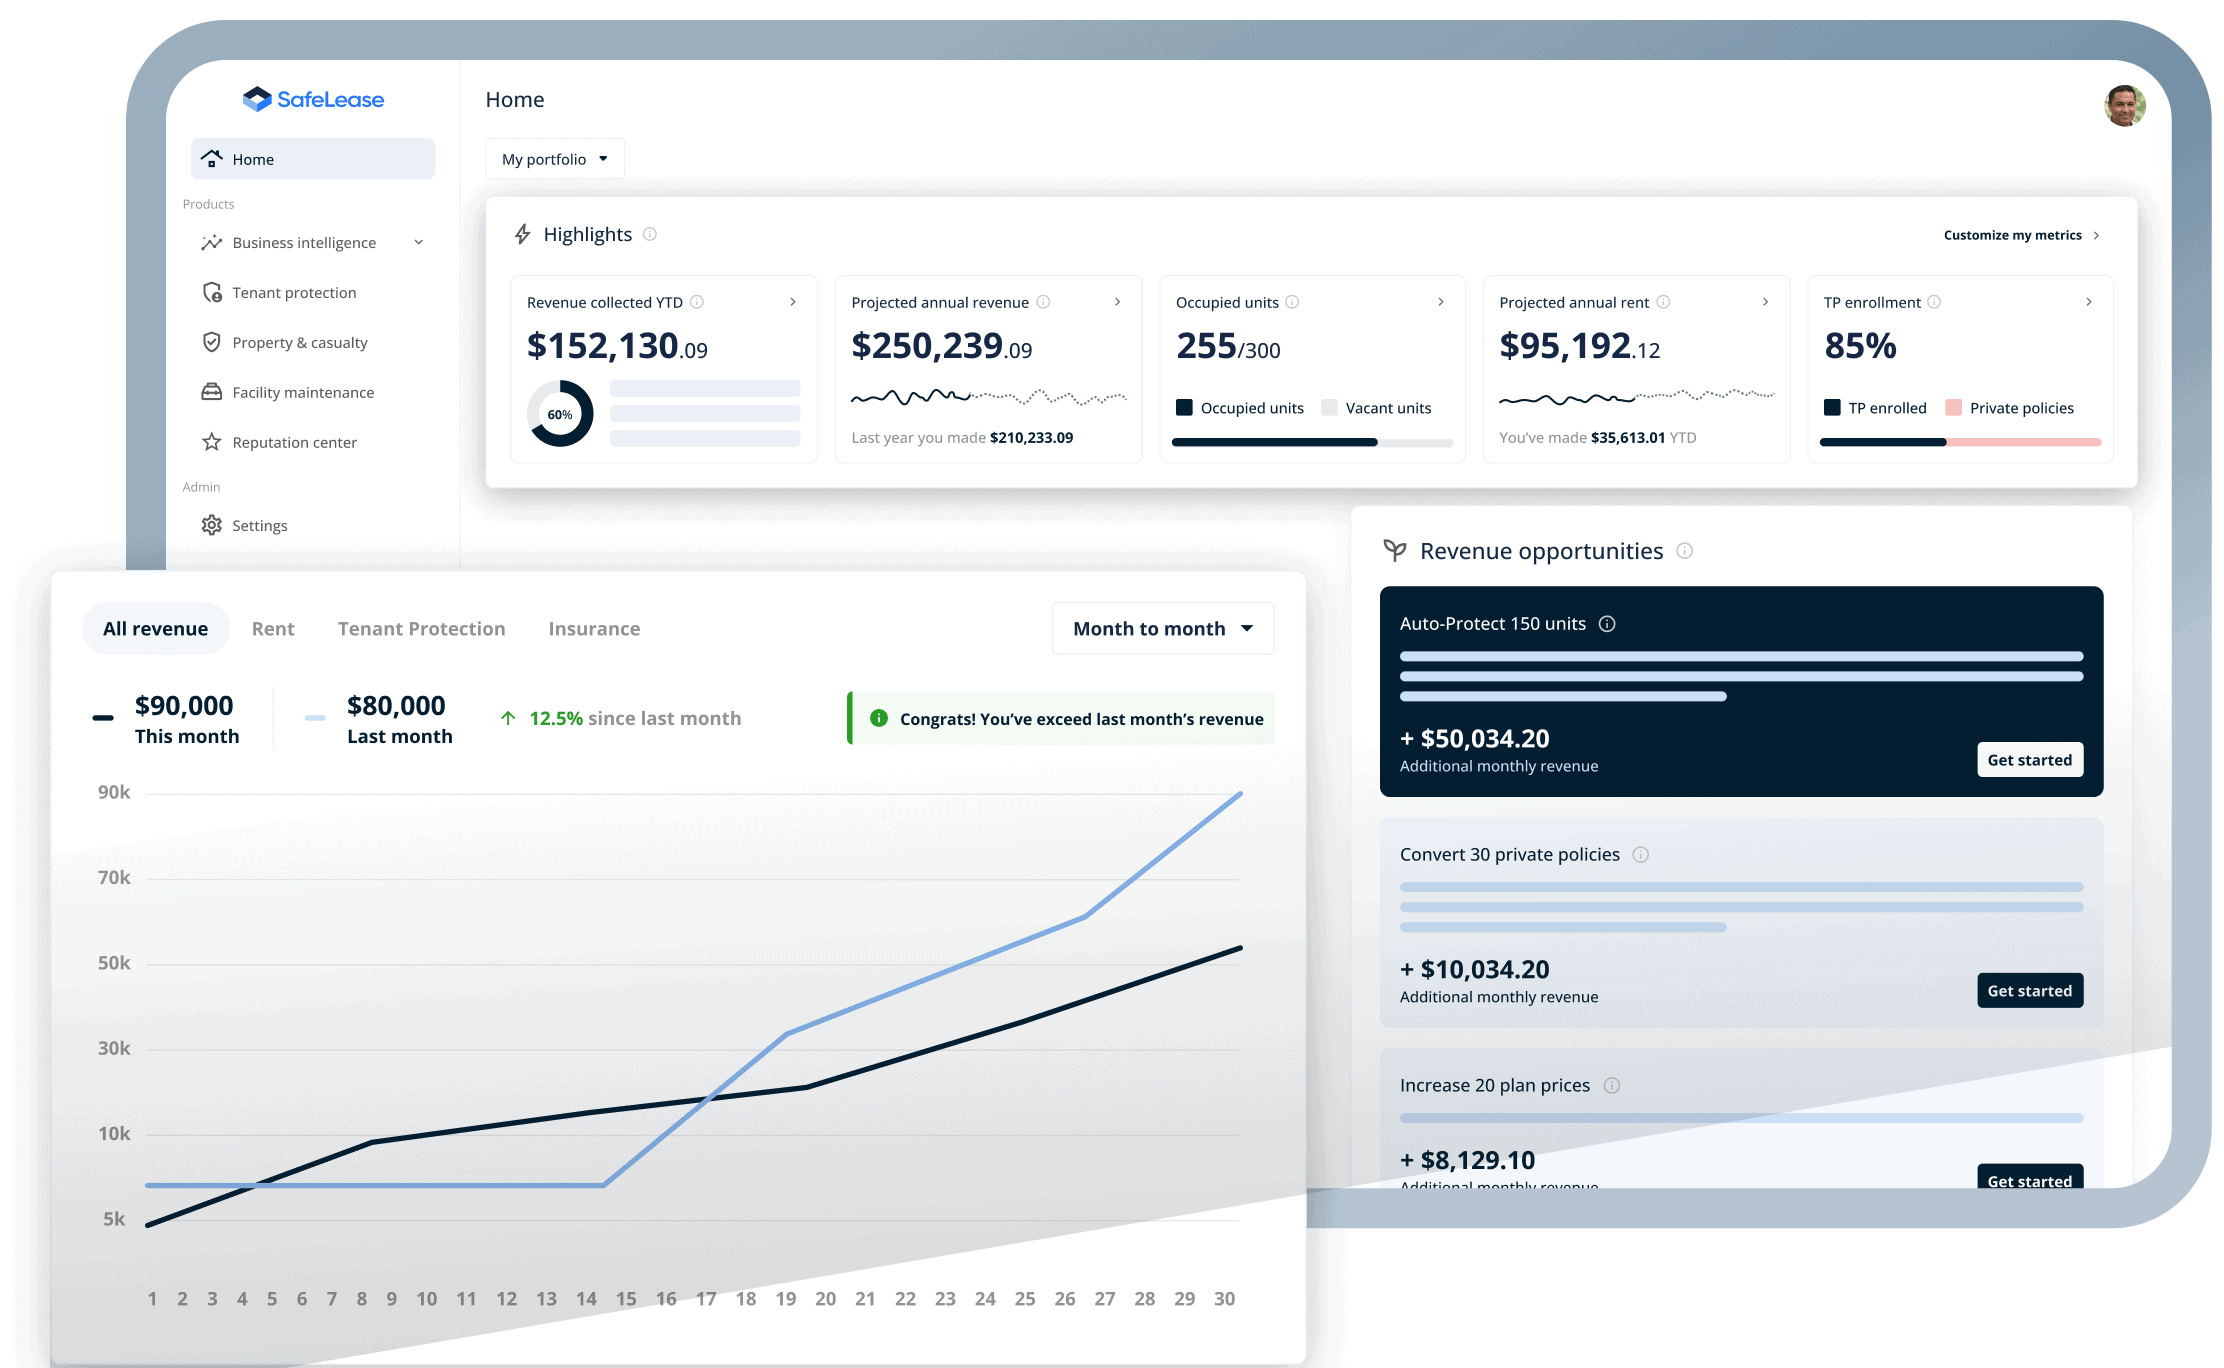Click the SafeLease logo icon

tap(257, 99)
